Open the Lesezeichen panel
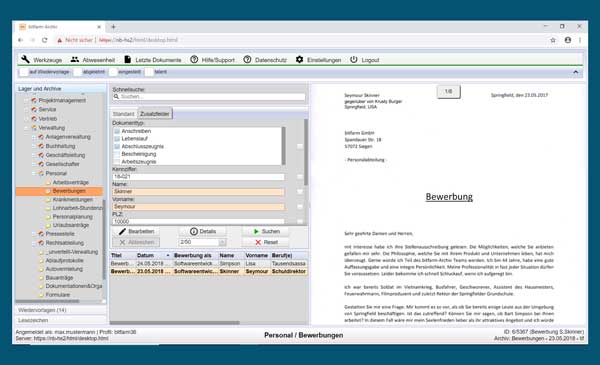 point(60,320)
